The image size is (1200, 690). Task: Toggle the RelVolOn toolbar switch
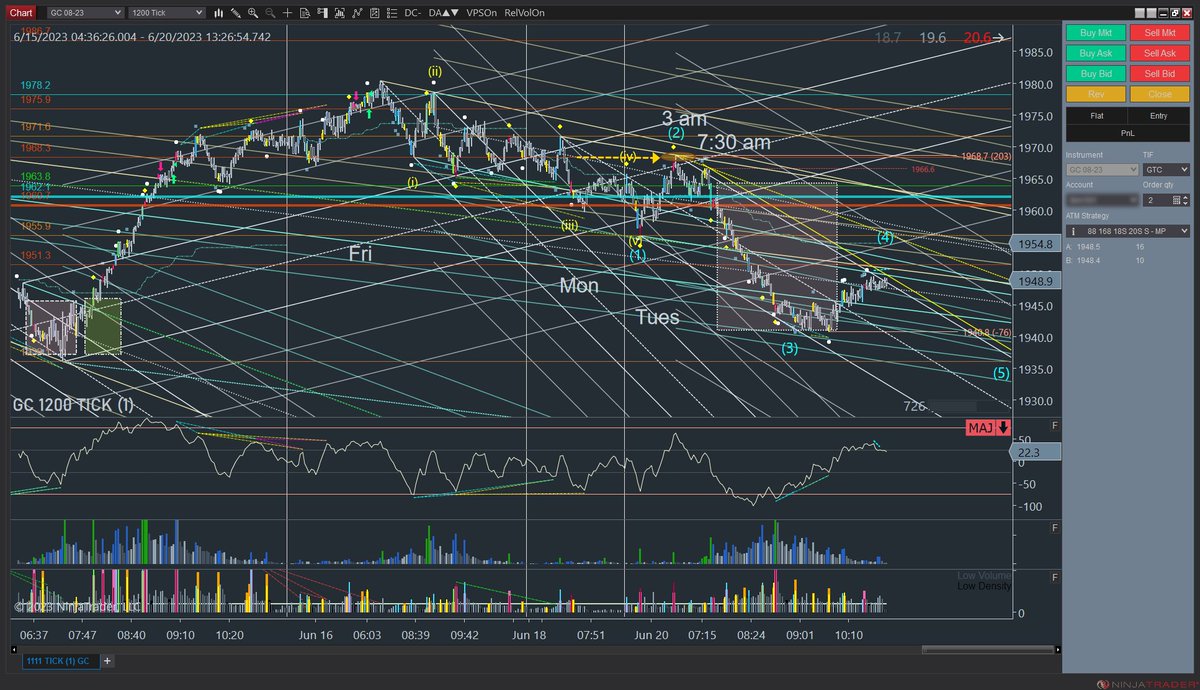pos(524,13)
